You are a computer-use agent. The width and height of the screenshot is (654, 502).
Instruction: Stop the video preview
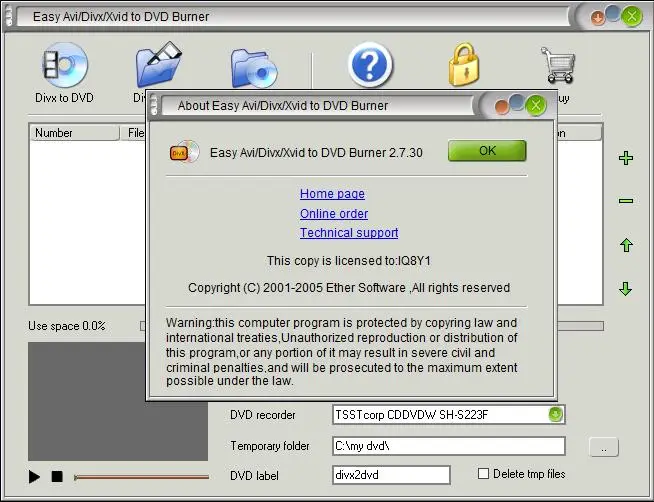[57, 476]
